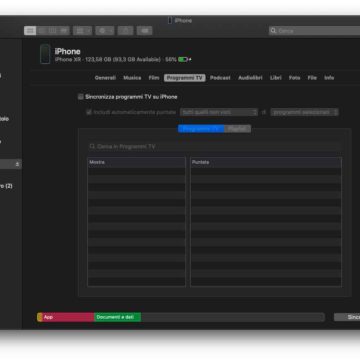
Task: Switch Finder to icon view
Action: click(x=30, y=31)
